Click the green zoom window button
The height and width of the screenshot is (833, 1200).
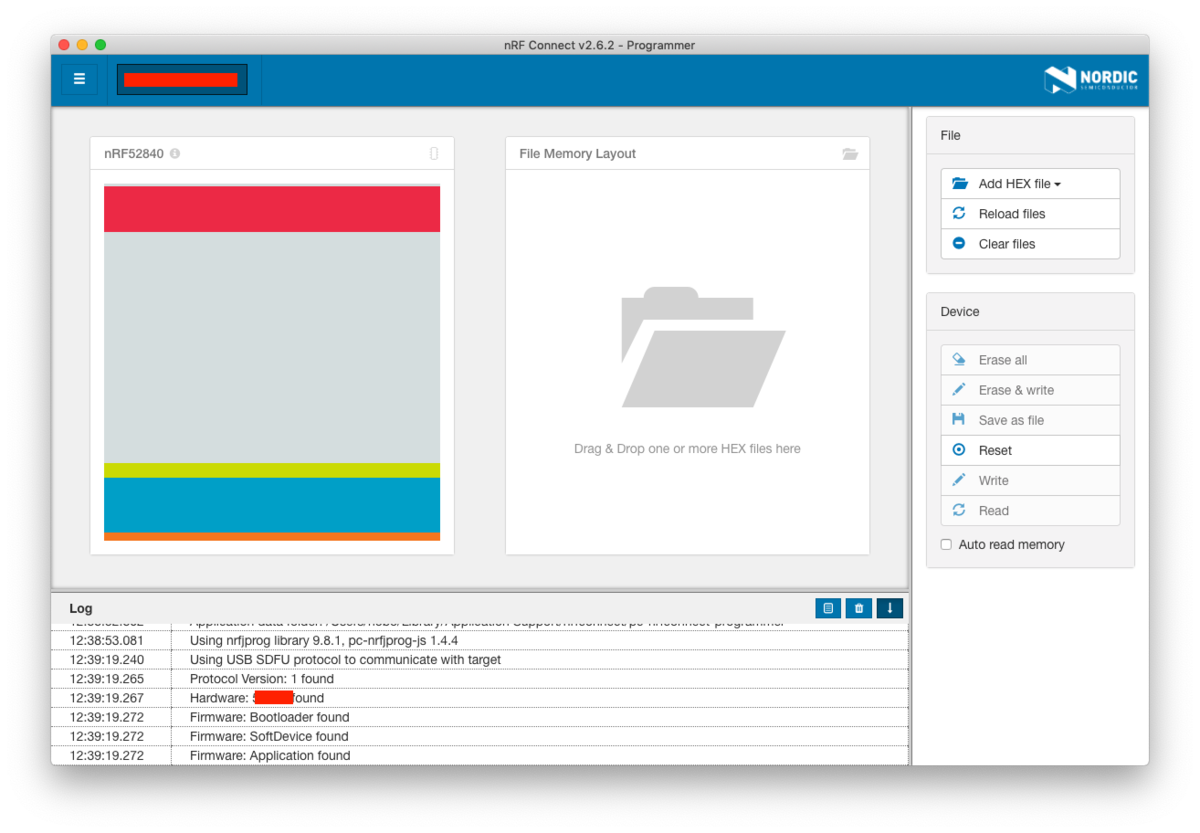[101, 45]
